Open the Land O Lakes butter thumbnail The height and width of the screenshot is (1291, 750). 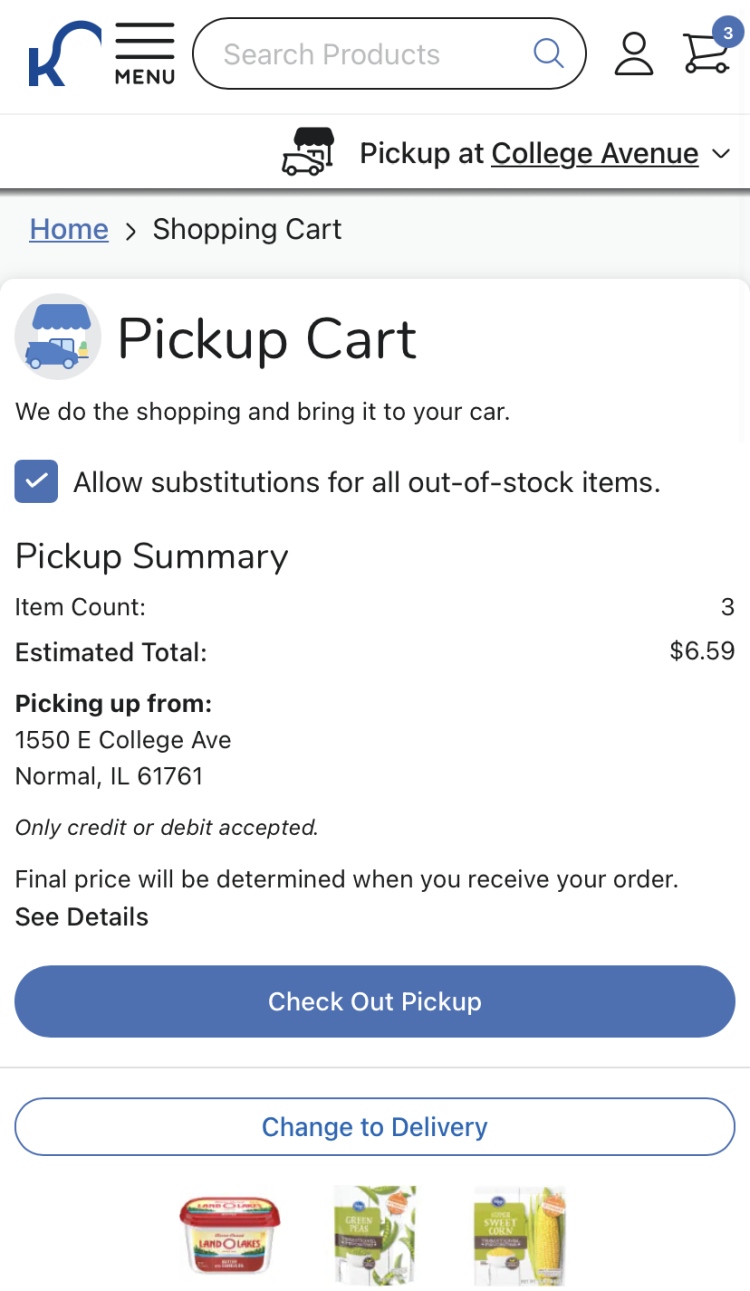(x=230, y=1235)
